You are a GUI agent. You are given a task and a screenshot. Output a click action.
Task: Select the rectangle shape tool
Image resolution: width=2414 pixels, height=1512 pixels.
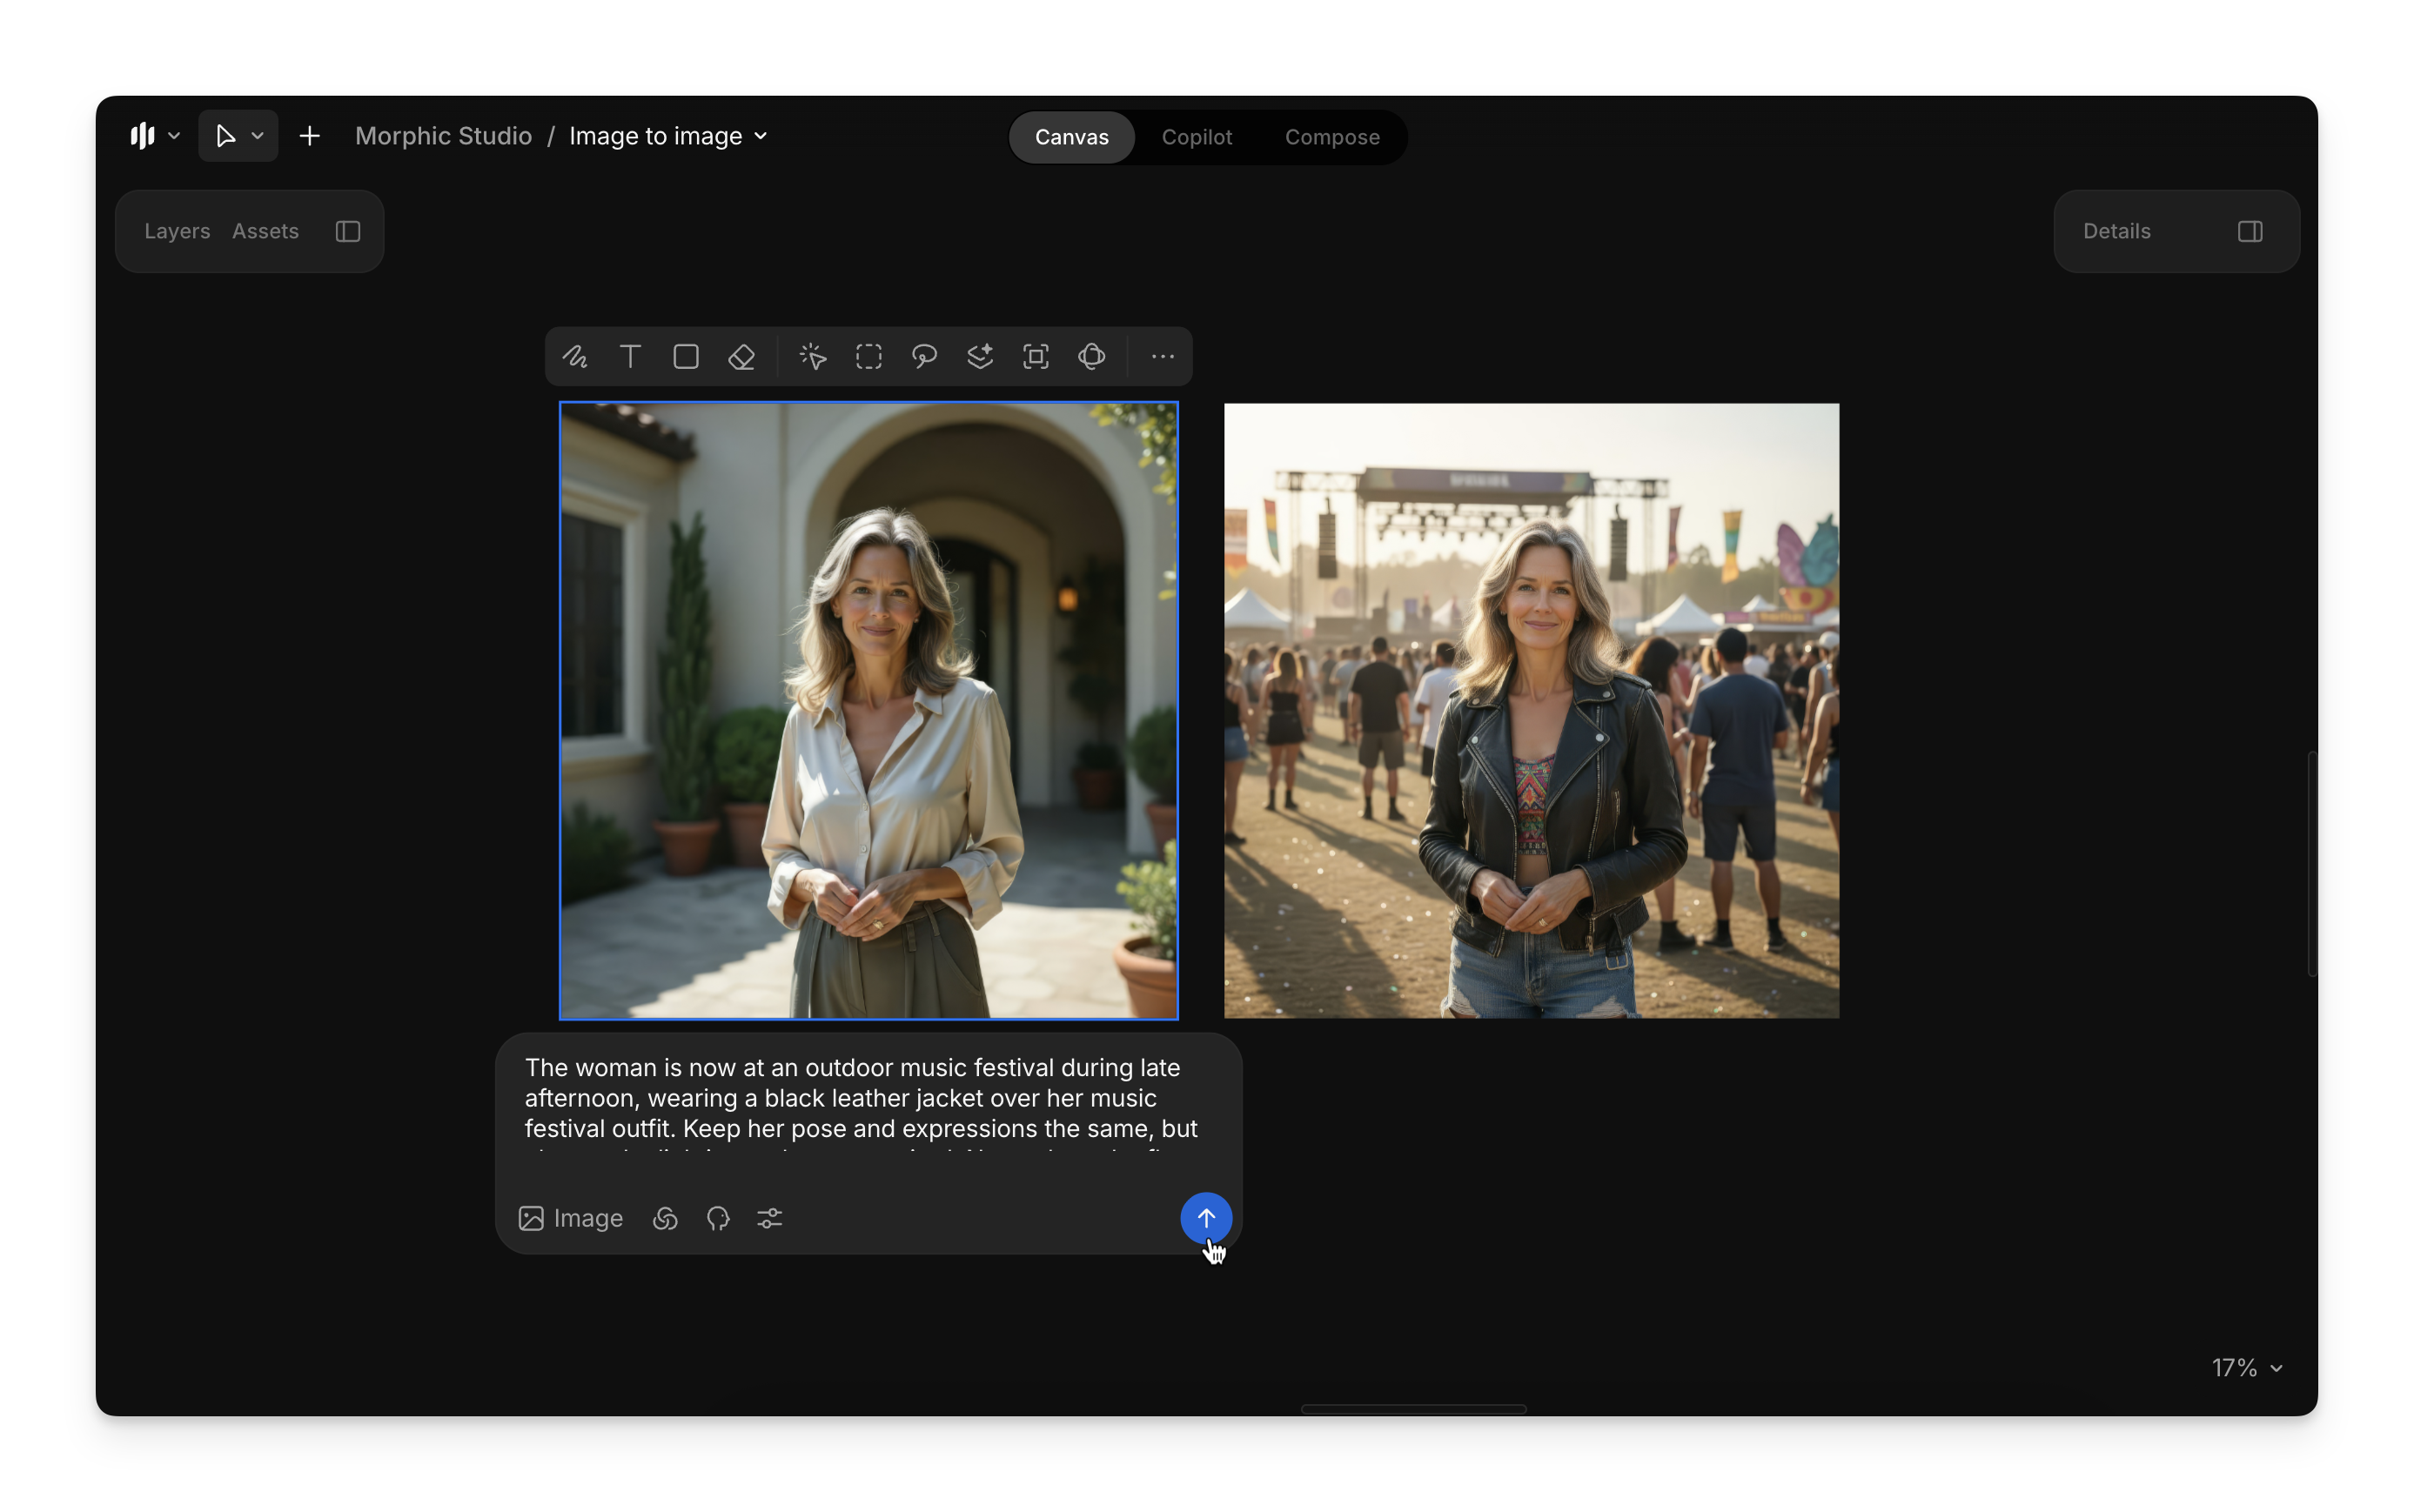click(686, 357)
